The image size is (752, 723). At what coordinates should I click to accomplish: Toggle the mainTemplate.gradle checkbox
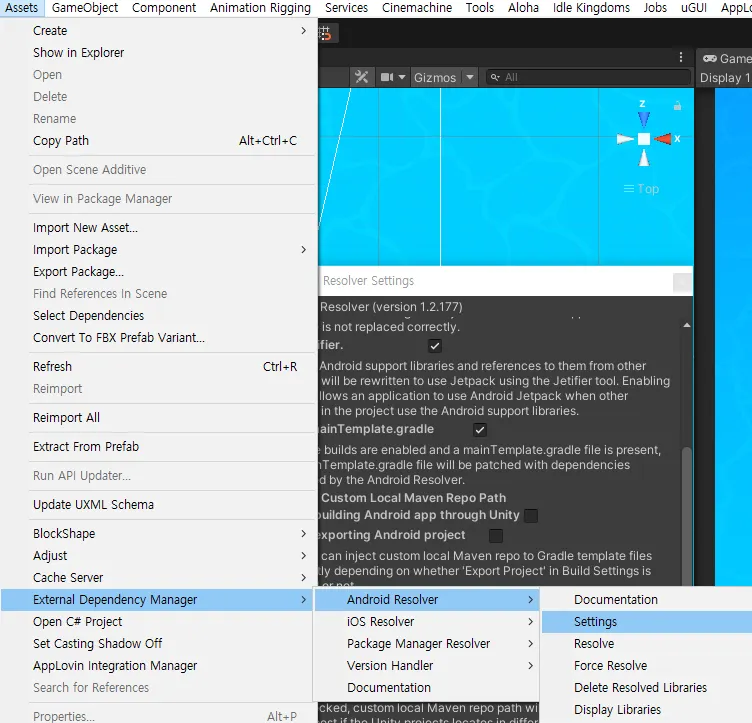click(480, 430)
